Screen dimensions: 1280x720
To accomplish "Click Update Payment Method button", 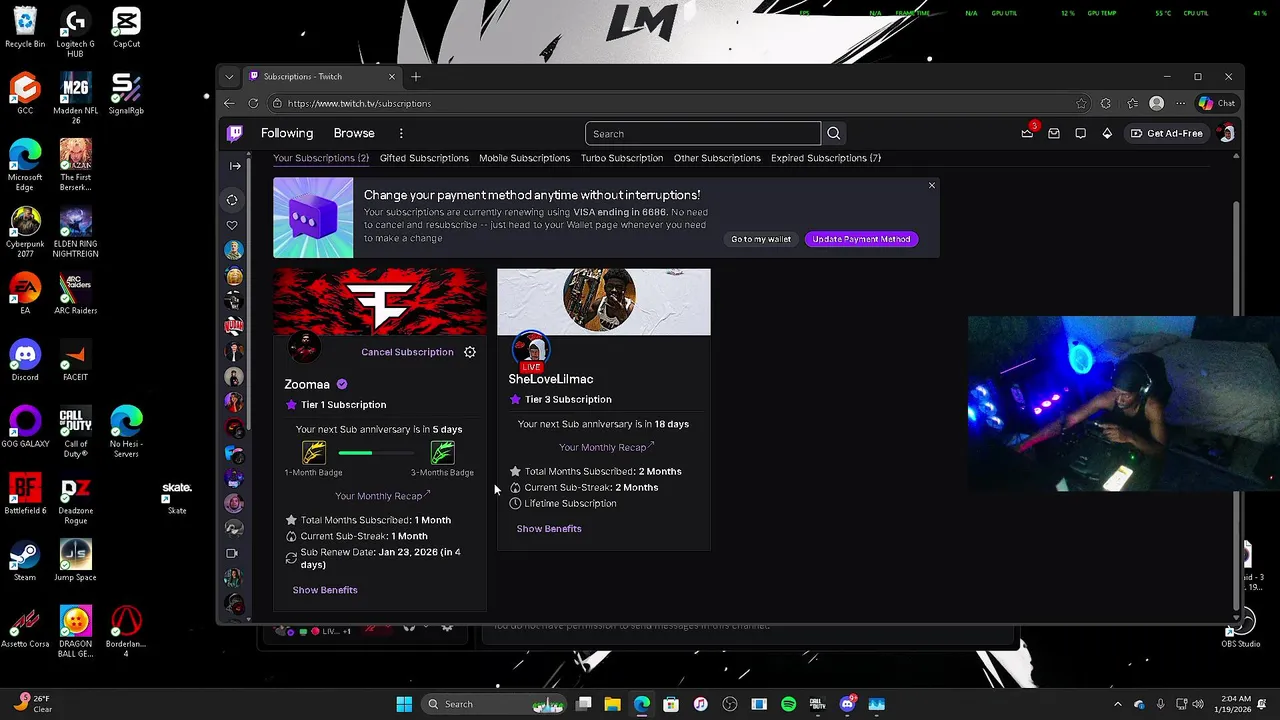I will point(861,239).
